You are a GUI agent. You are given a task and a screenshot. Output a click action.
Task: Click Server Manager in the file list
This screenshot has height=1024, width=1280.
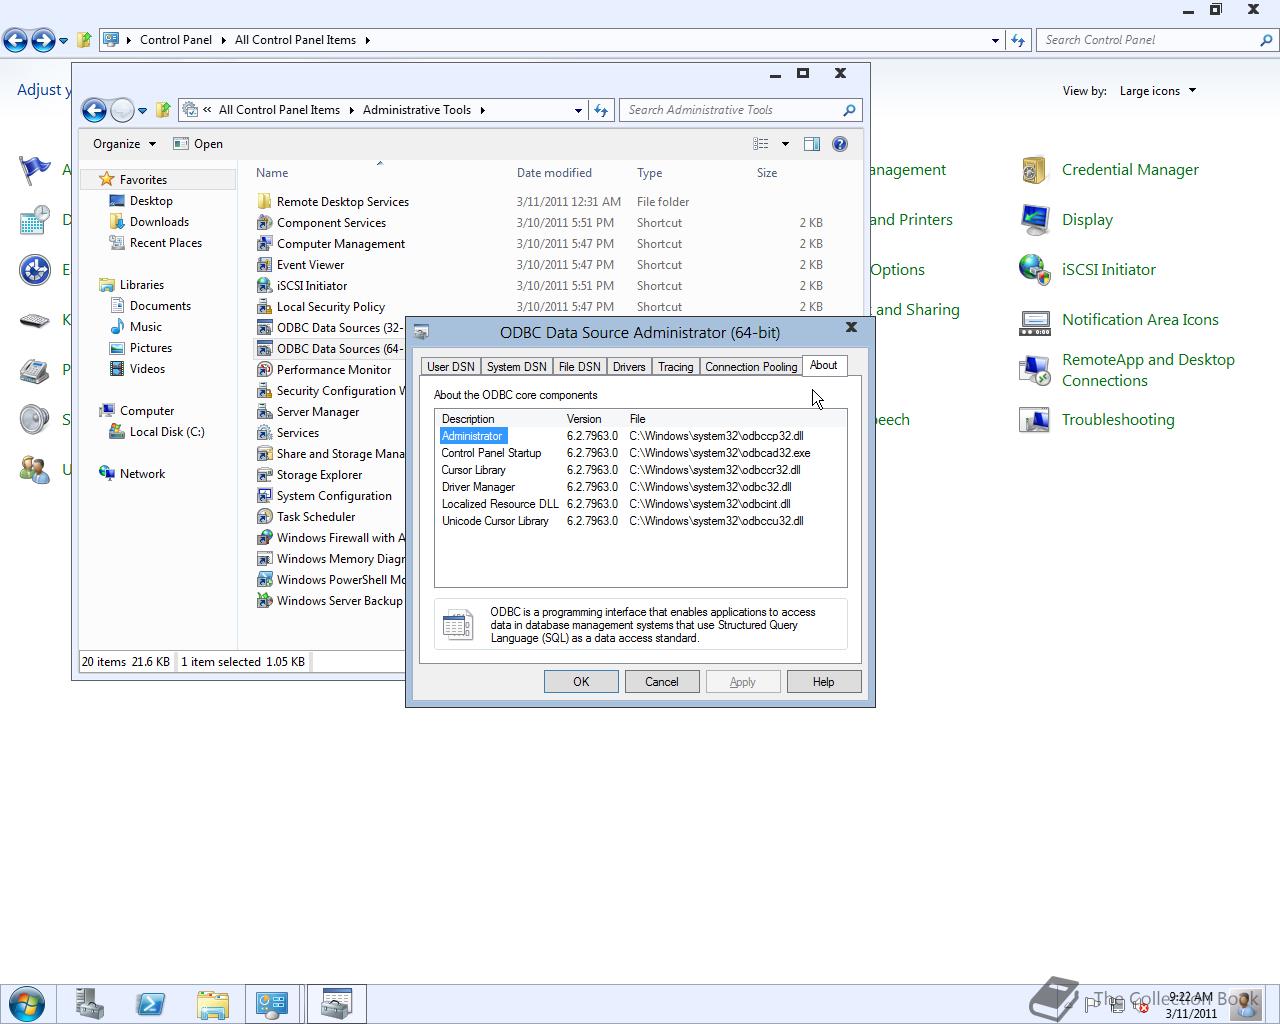pyautogui.click(x=318, y=412)
